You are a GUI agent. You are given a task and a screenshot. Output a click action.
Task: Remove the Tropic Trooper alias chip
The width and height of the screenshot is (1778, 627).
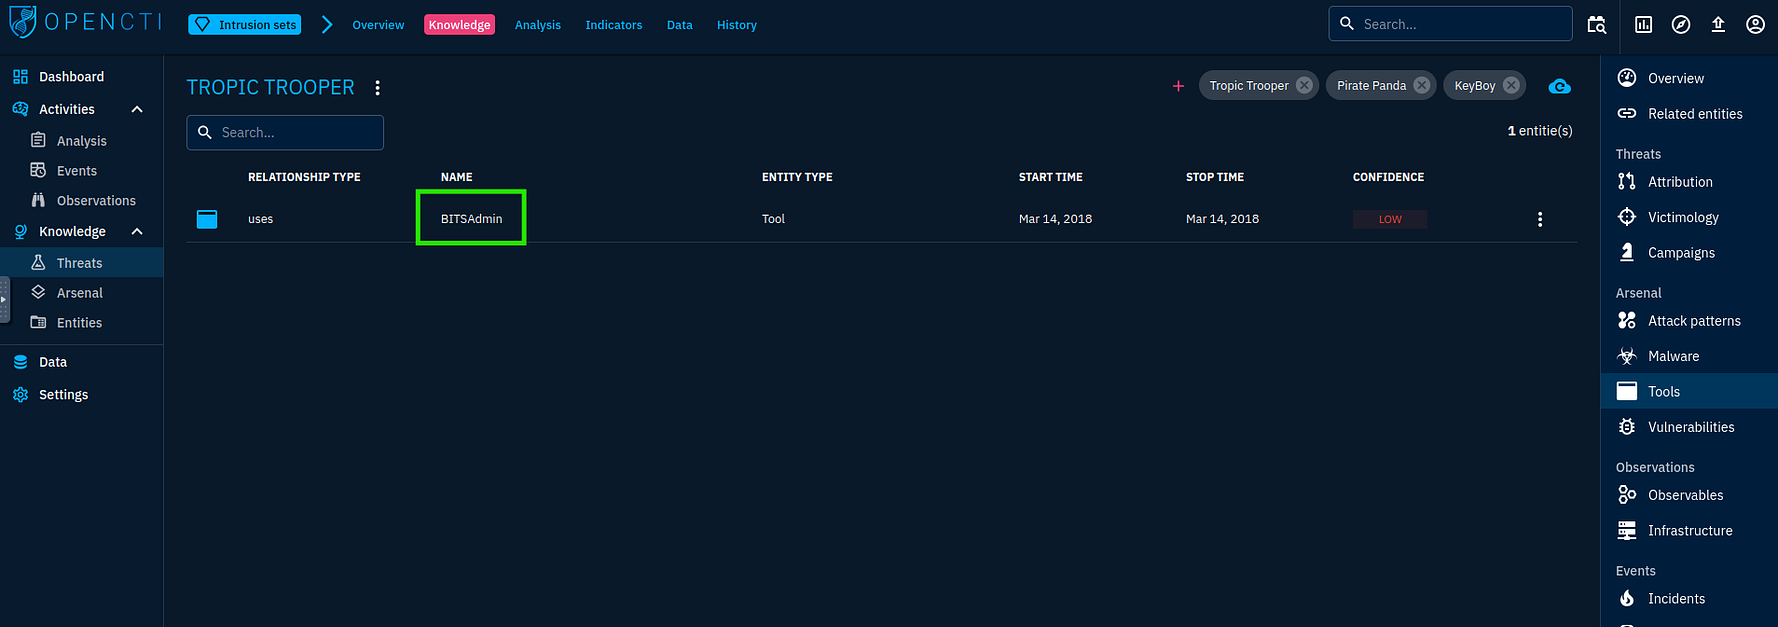pyautogui.click(x=1304, y=85)
